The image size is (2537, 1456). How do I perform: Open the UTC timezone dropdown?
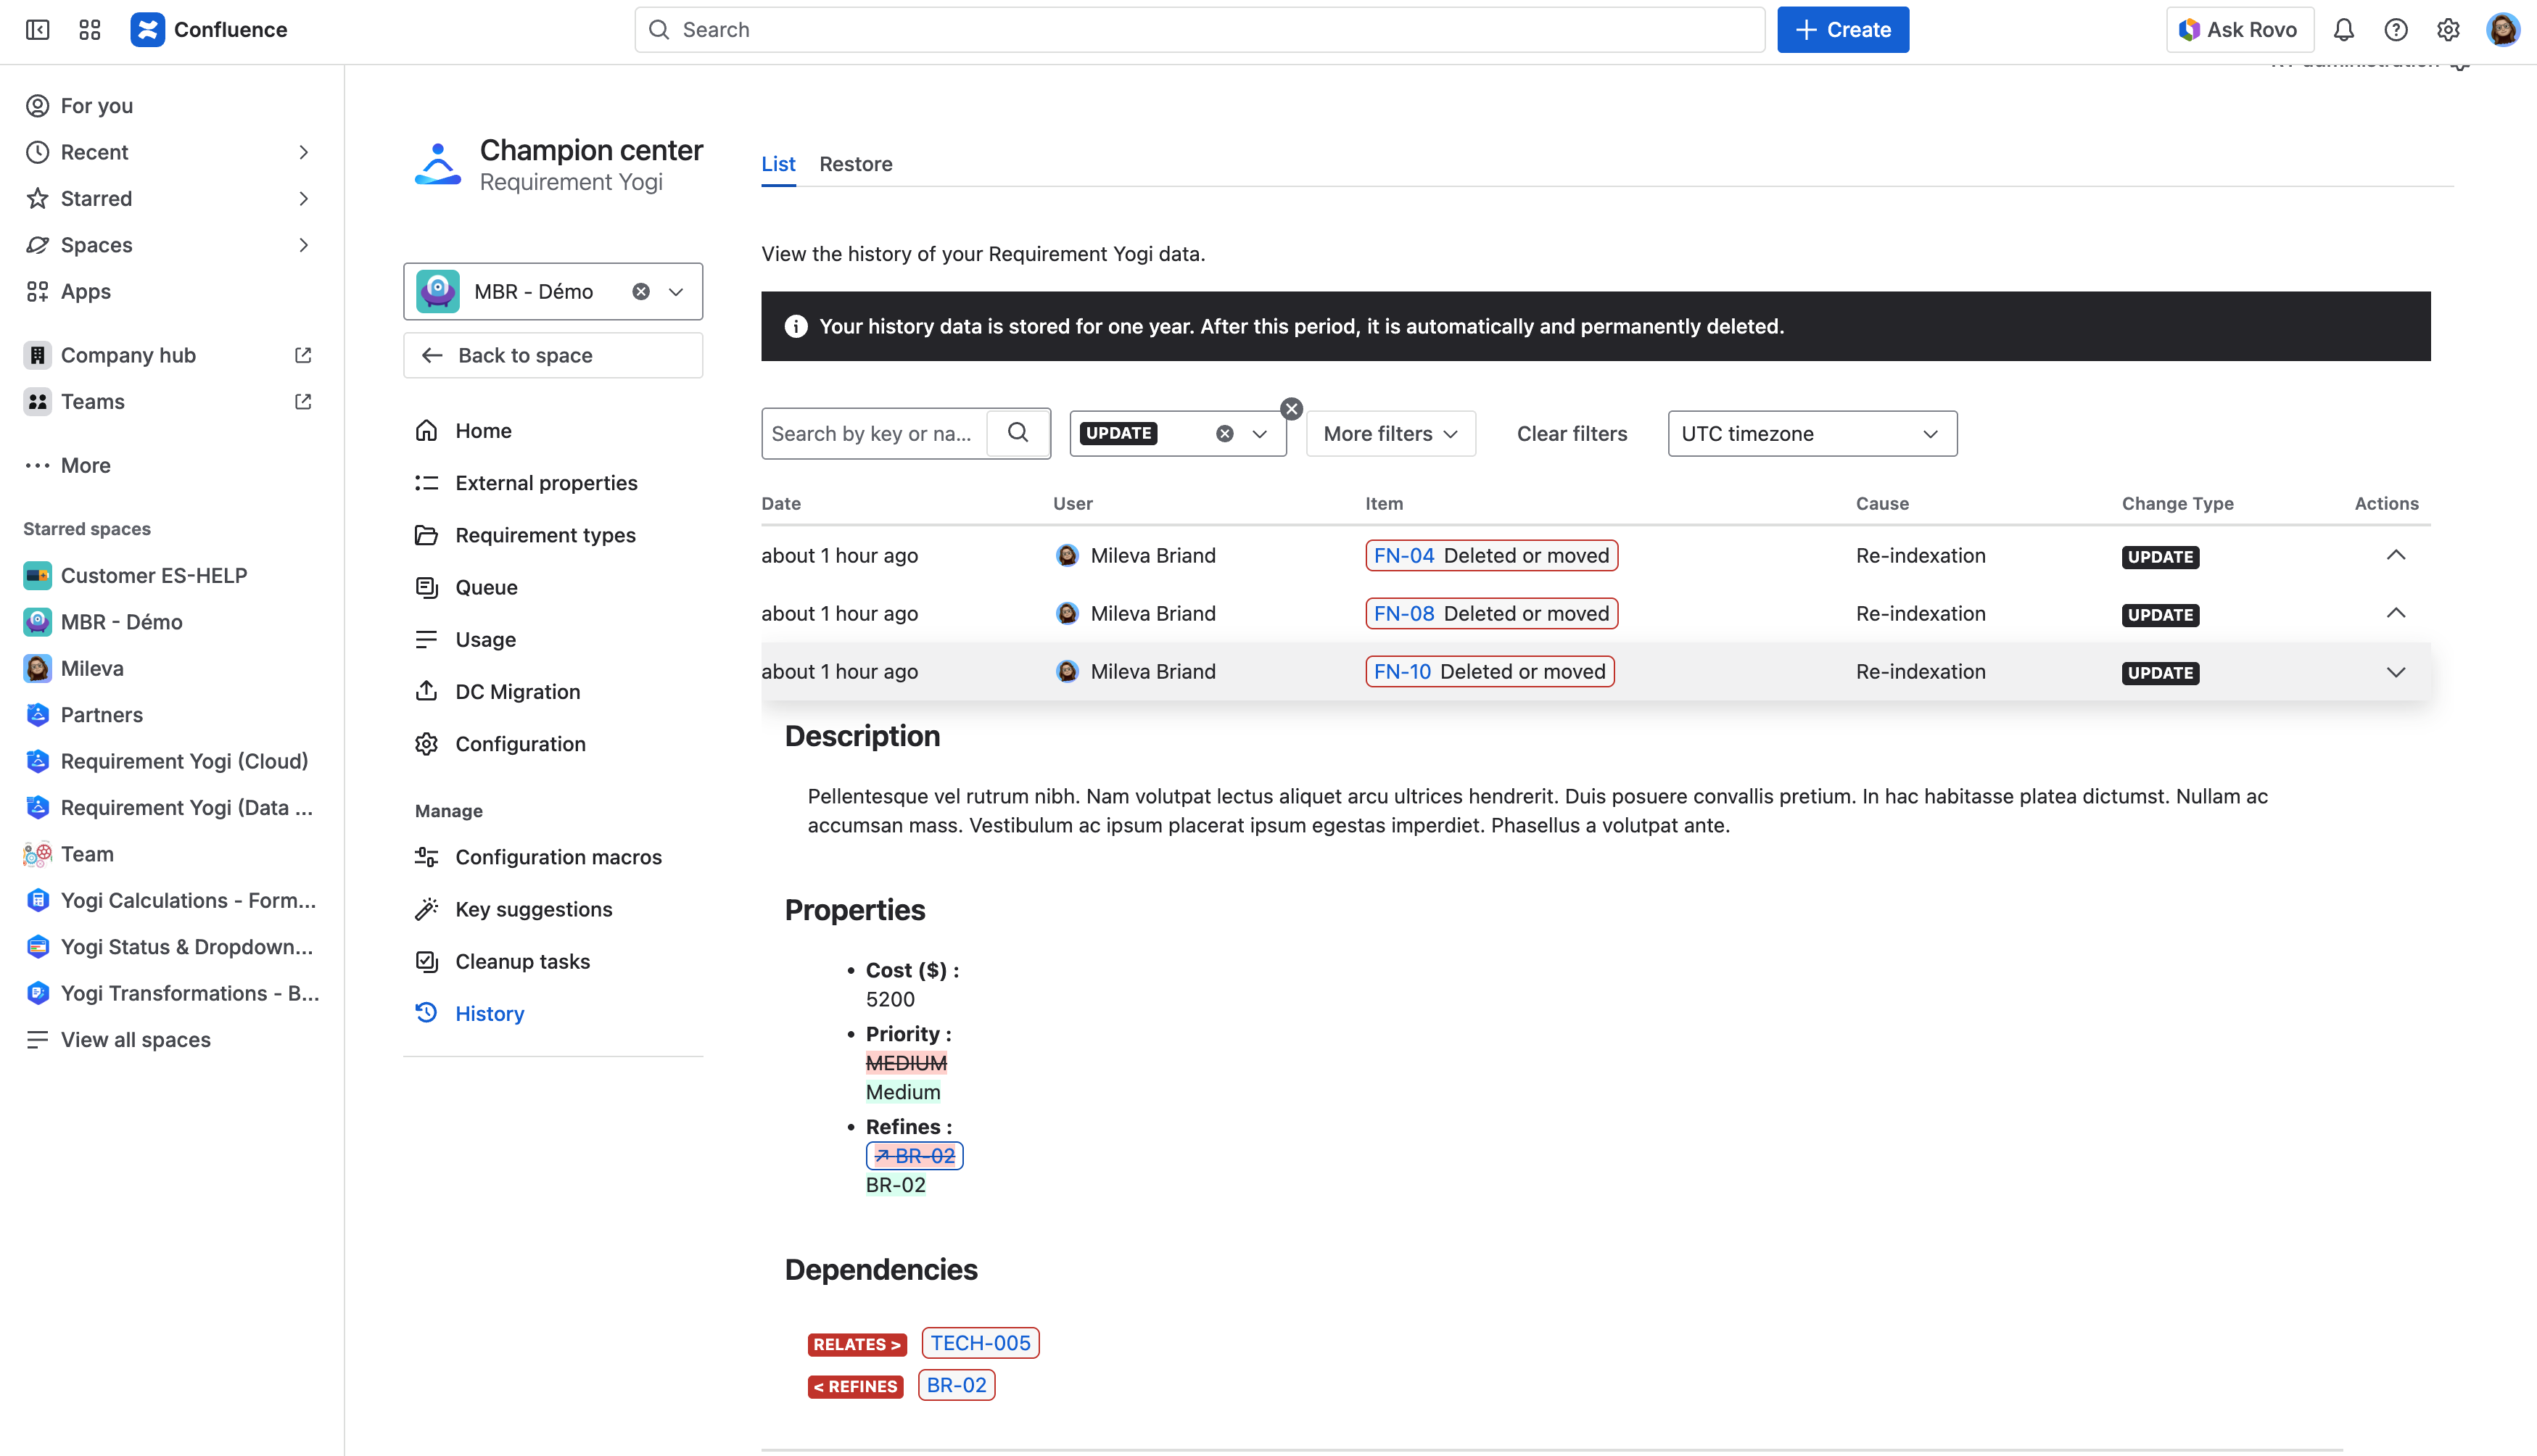(x=1811, y=433)
